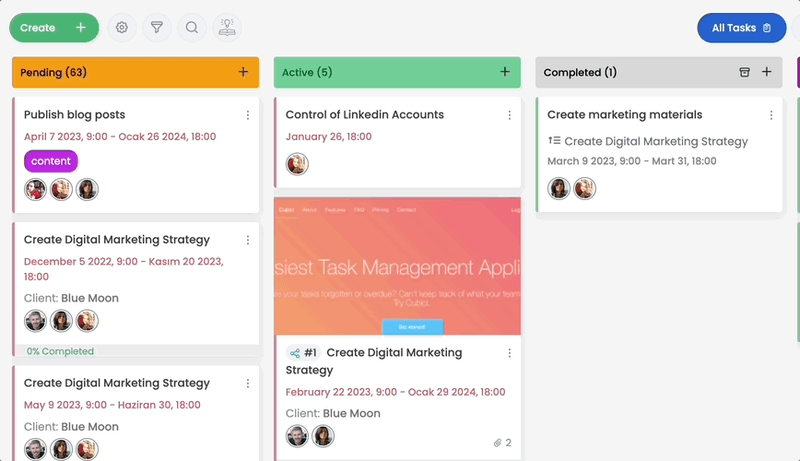Viewport: 800px width, 461px height.
Task: Open options menu for Publish blog posts
Action: [x=248, y=115]
